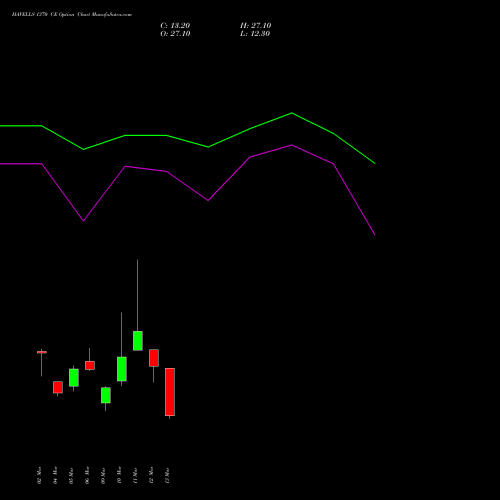Viewport: 500px width, 500px height.
Task: Click the 04 Mar date label
Action: click(x=55, y=475)
